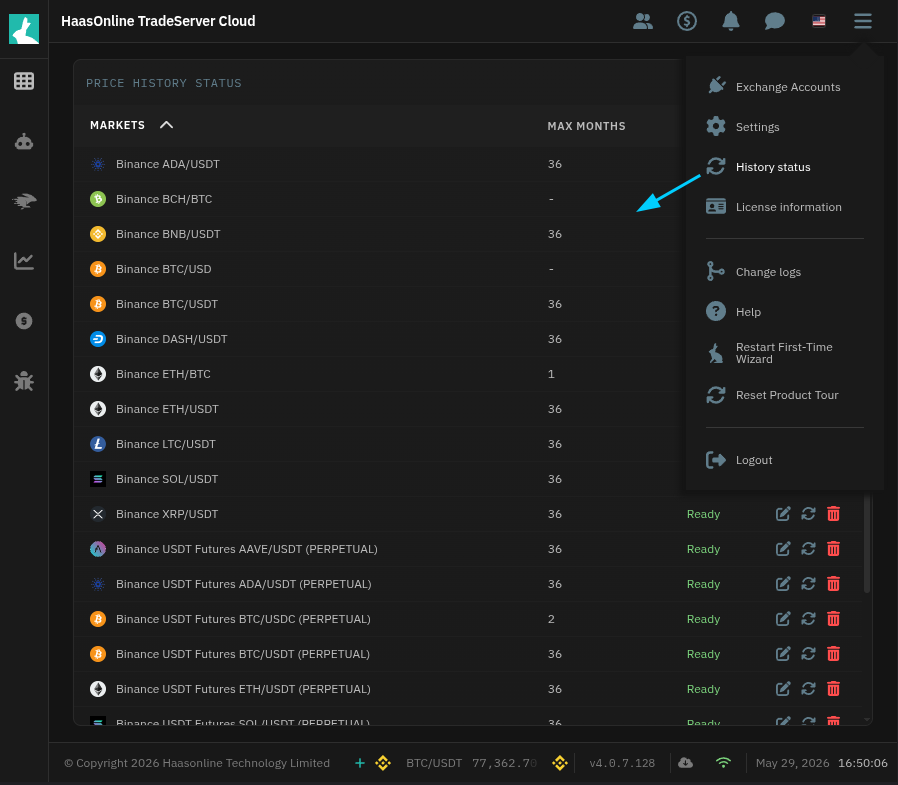This screenshot has height=785, width=898.
Task: Toggle the hamburger menu icon
Action: click(862, 21)
